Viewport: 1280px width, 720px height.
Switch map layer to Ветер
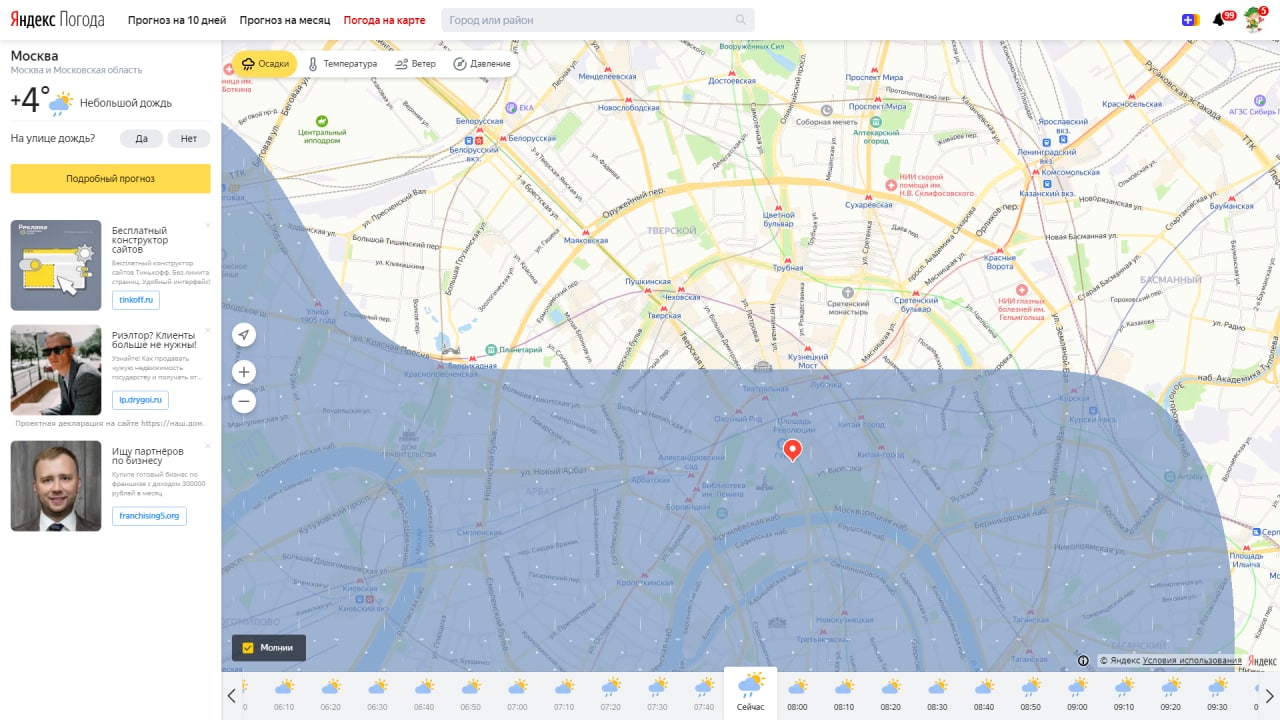415,64
